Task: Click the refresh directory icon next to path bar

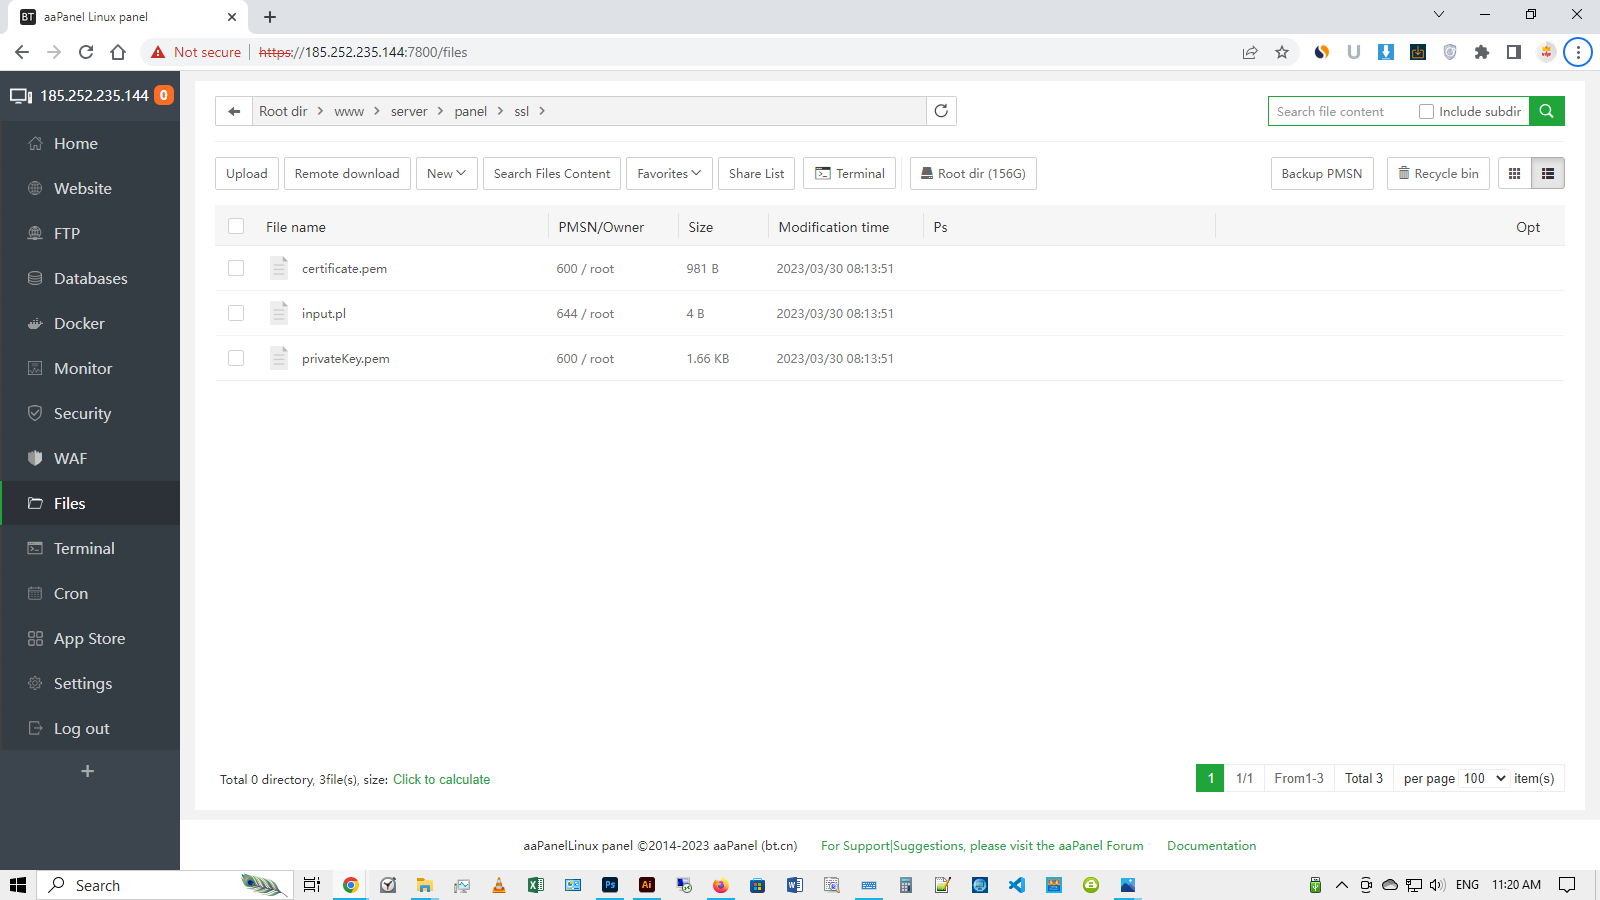Action: [941, 111]
